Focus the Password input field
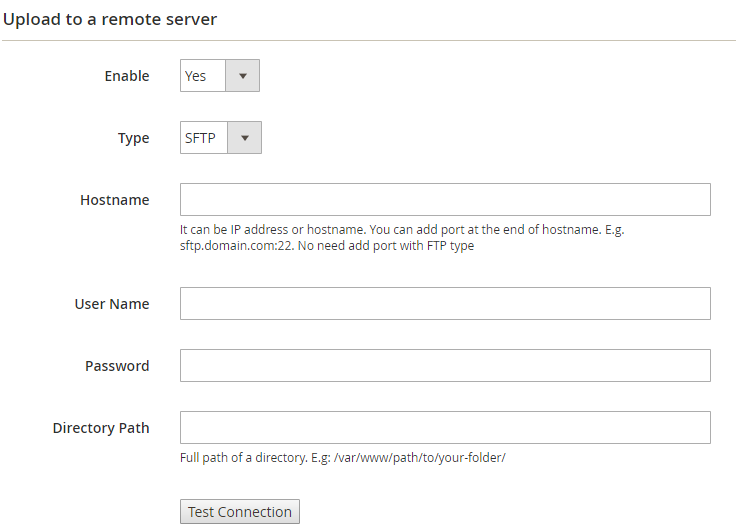736x531 pixels. point(445,366)
